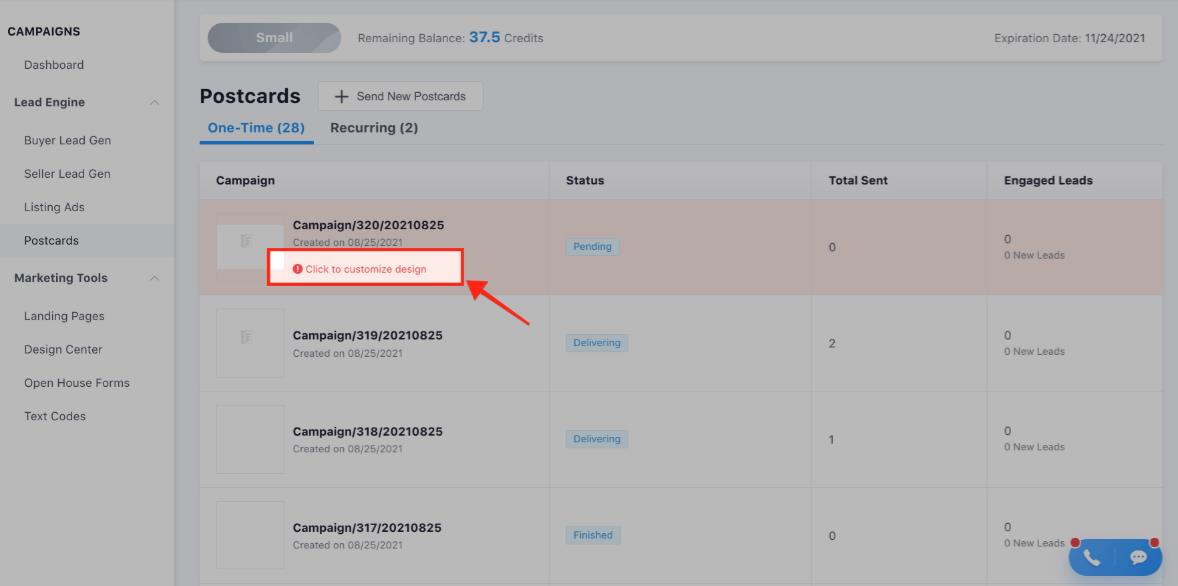1178x586 pixels.
Task: Open the chat bubble icon
Action: click(x=1138, y=558)
